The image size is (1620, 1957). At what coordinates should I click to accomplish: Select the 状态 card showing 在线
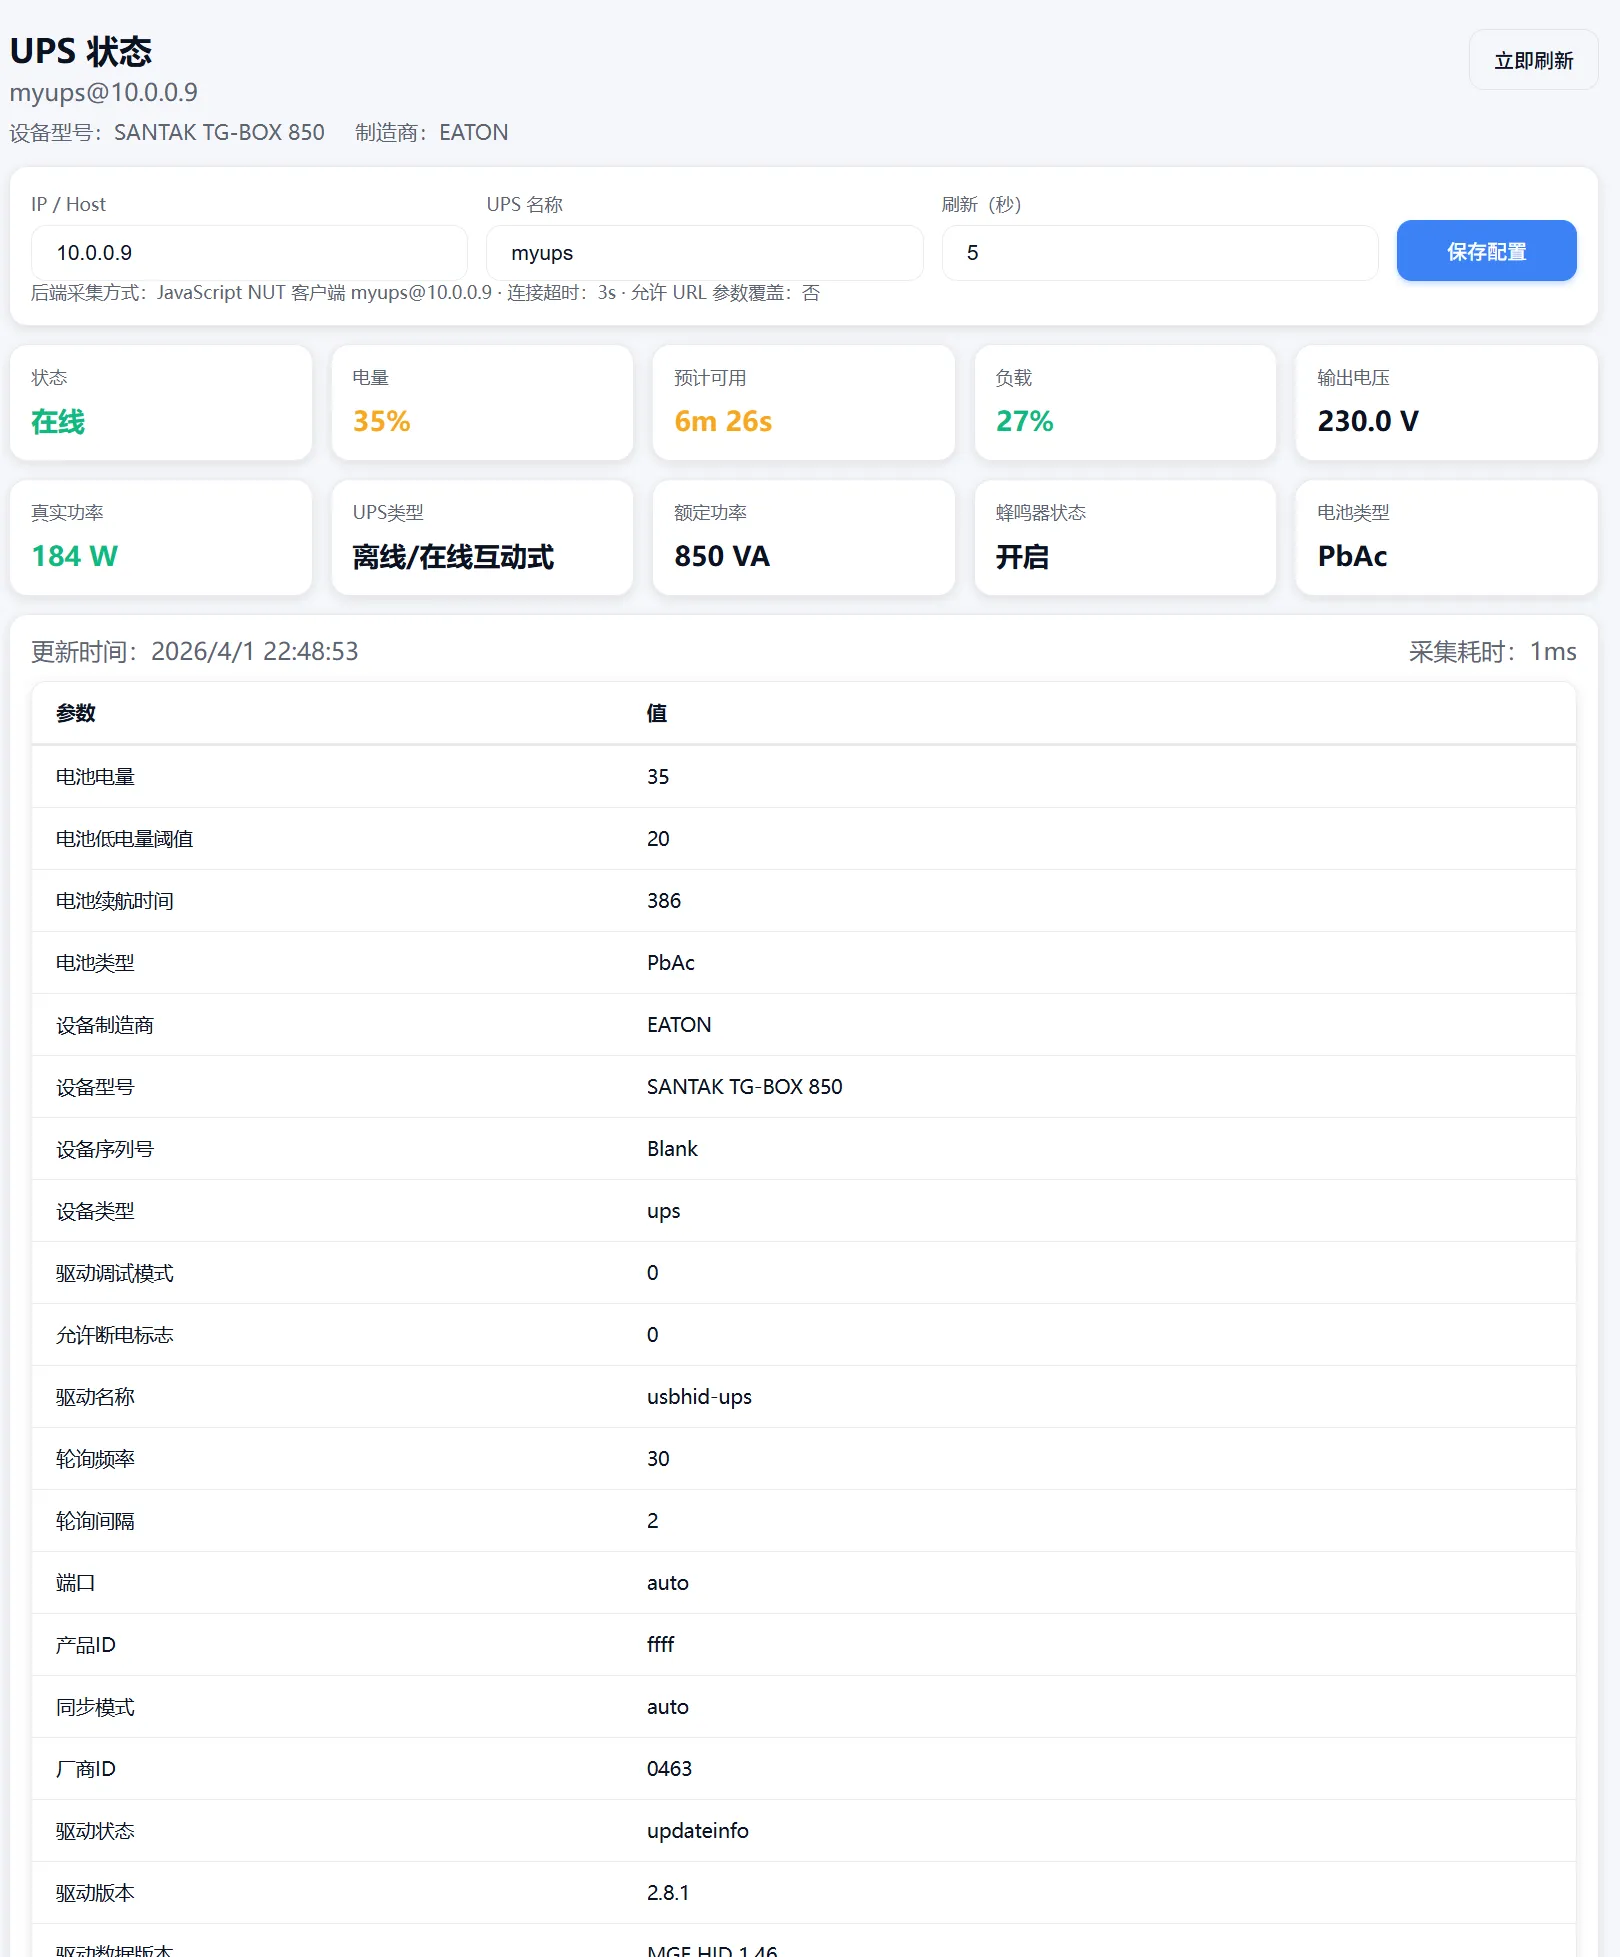coord(160,402)
